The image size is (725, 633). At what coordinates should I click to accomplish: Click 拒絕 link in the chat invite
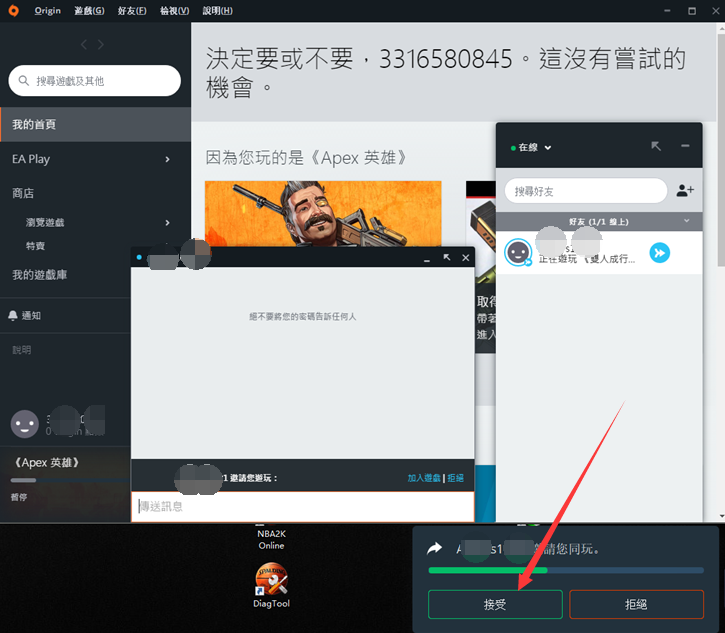tap(455, 478)
